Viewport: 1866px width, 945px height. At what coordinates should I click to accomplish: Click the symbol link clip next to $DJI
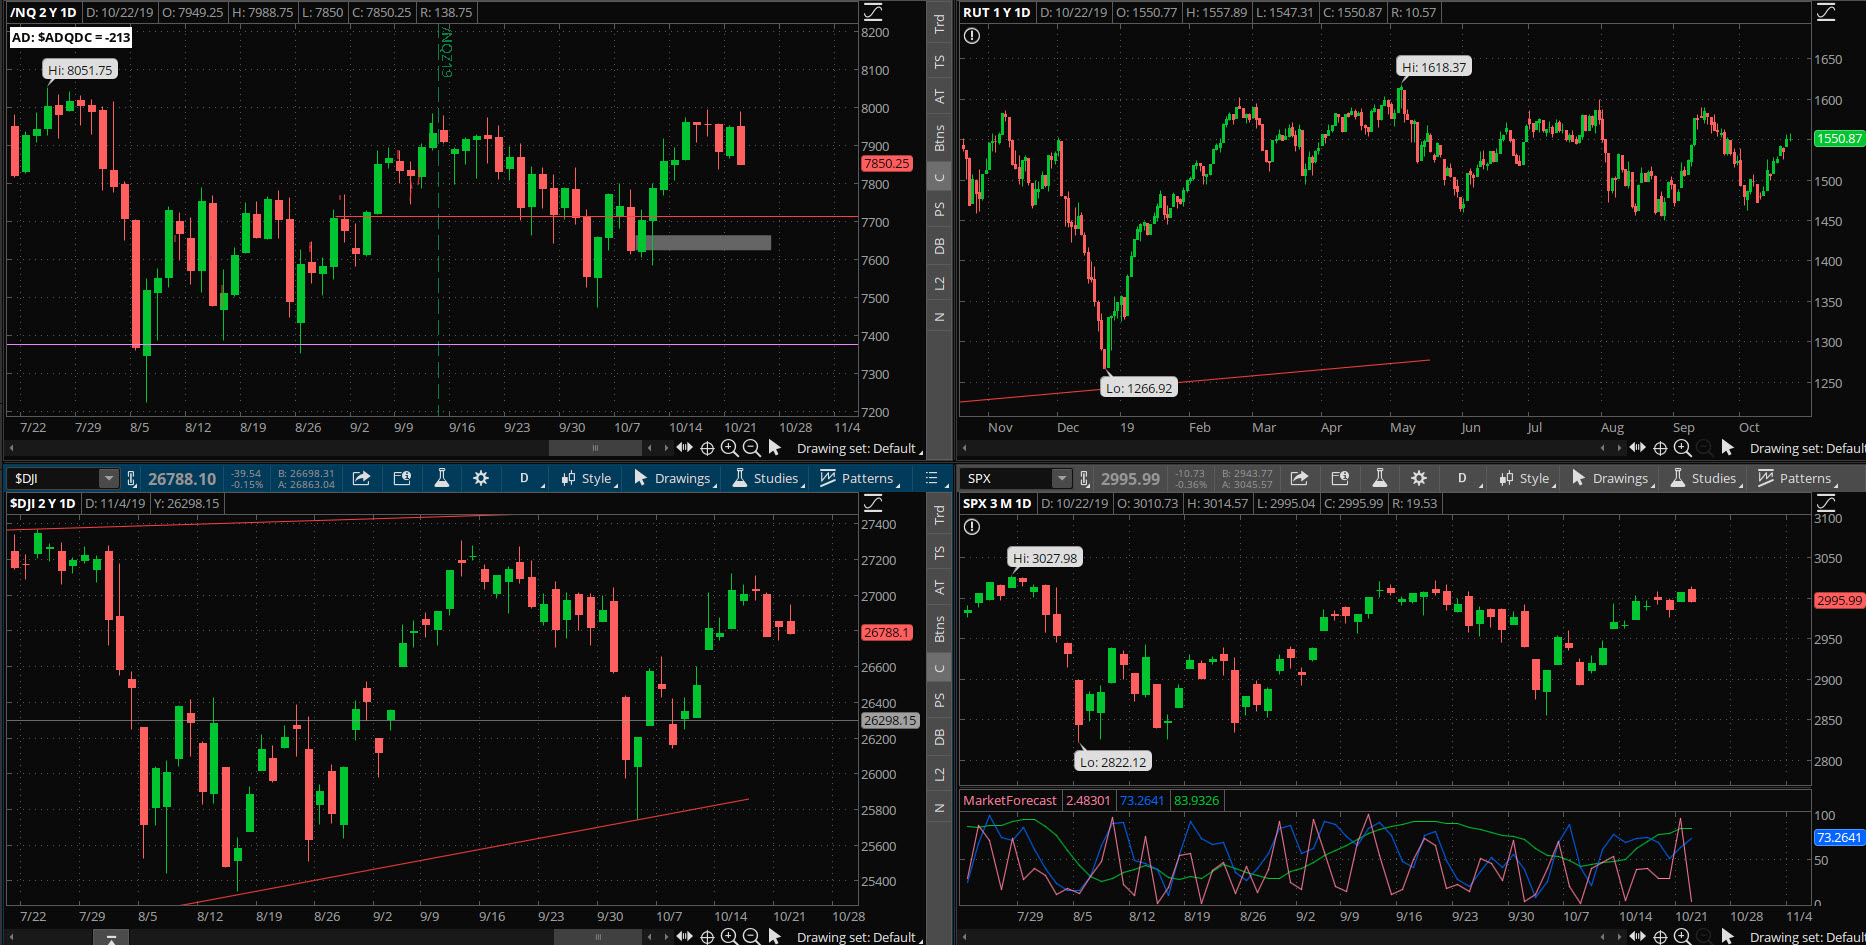(x=131, y=478)
